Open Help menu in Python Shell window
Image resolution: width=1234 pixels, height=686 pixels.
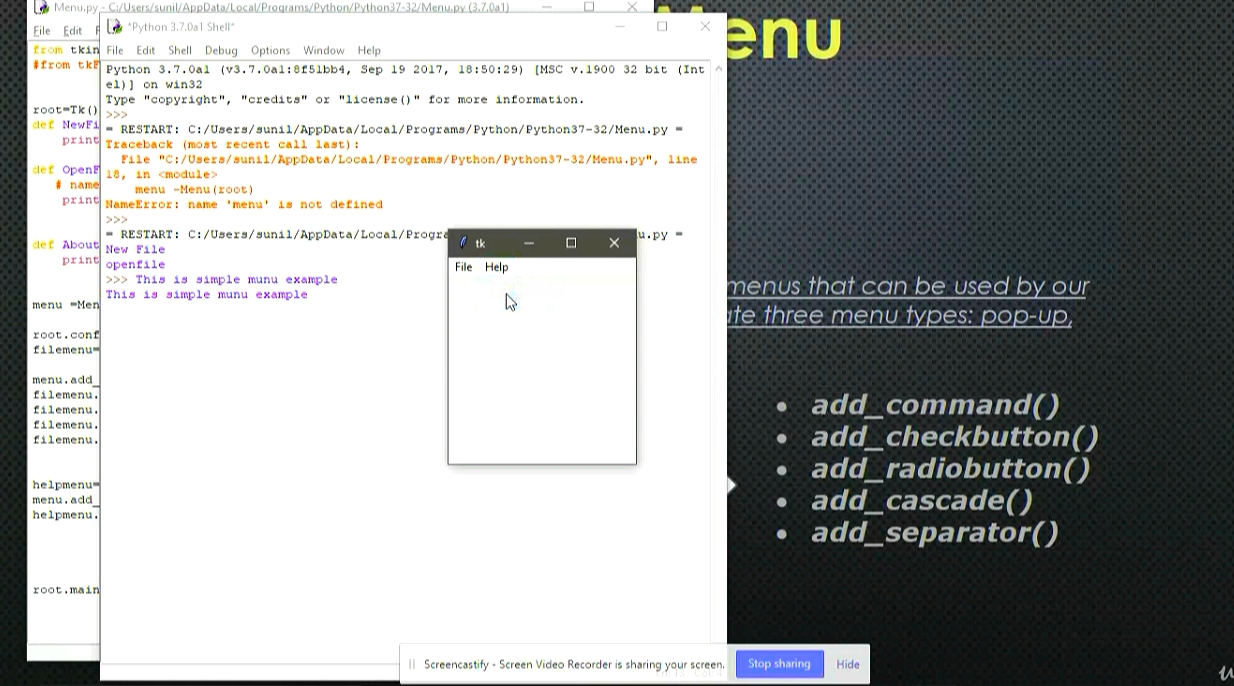point(369,50)
